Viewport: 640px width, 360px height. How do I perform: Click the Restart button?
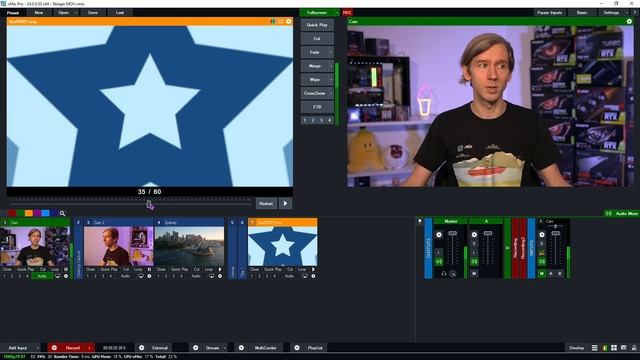[266, 203]
